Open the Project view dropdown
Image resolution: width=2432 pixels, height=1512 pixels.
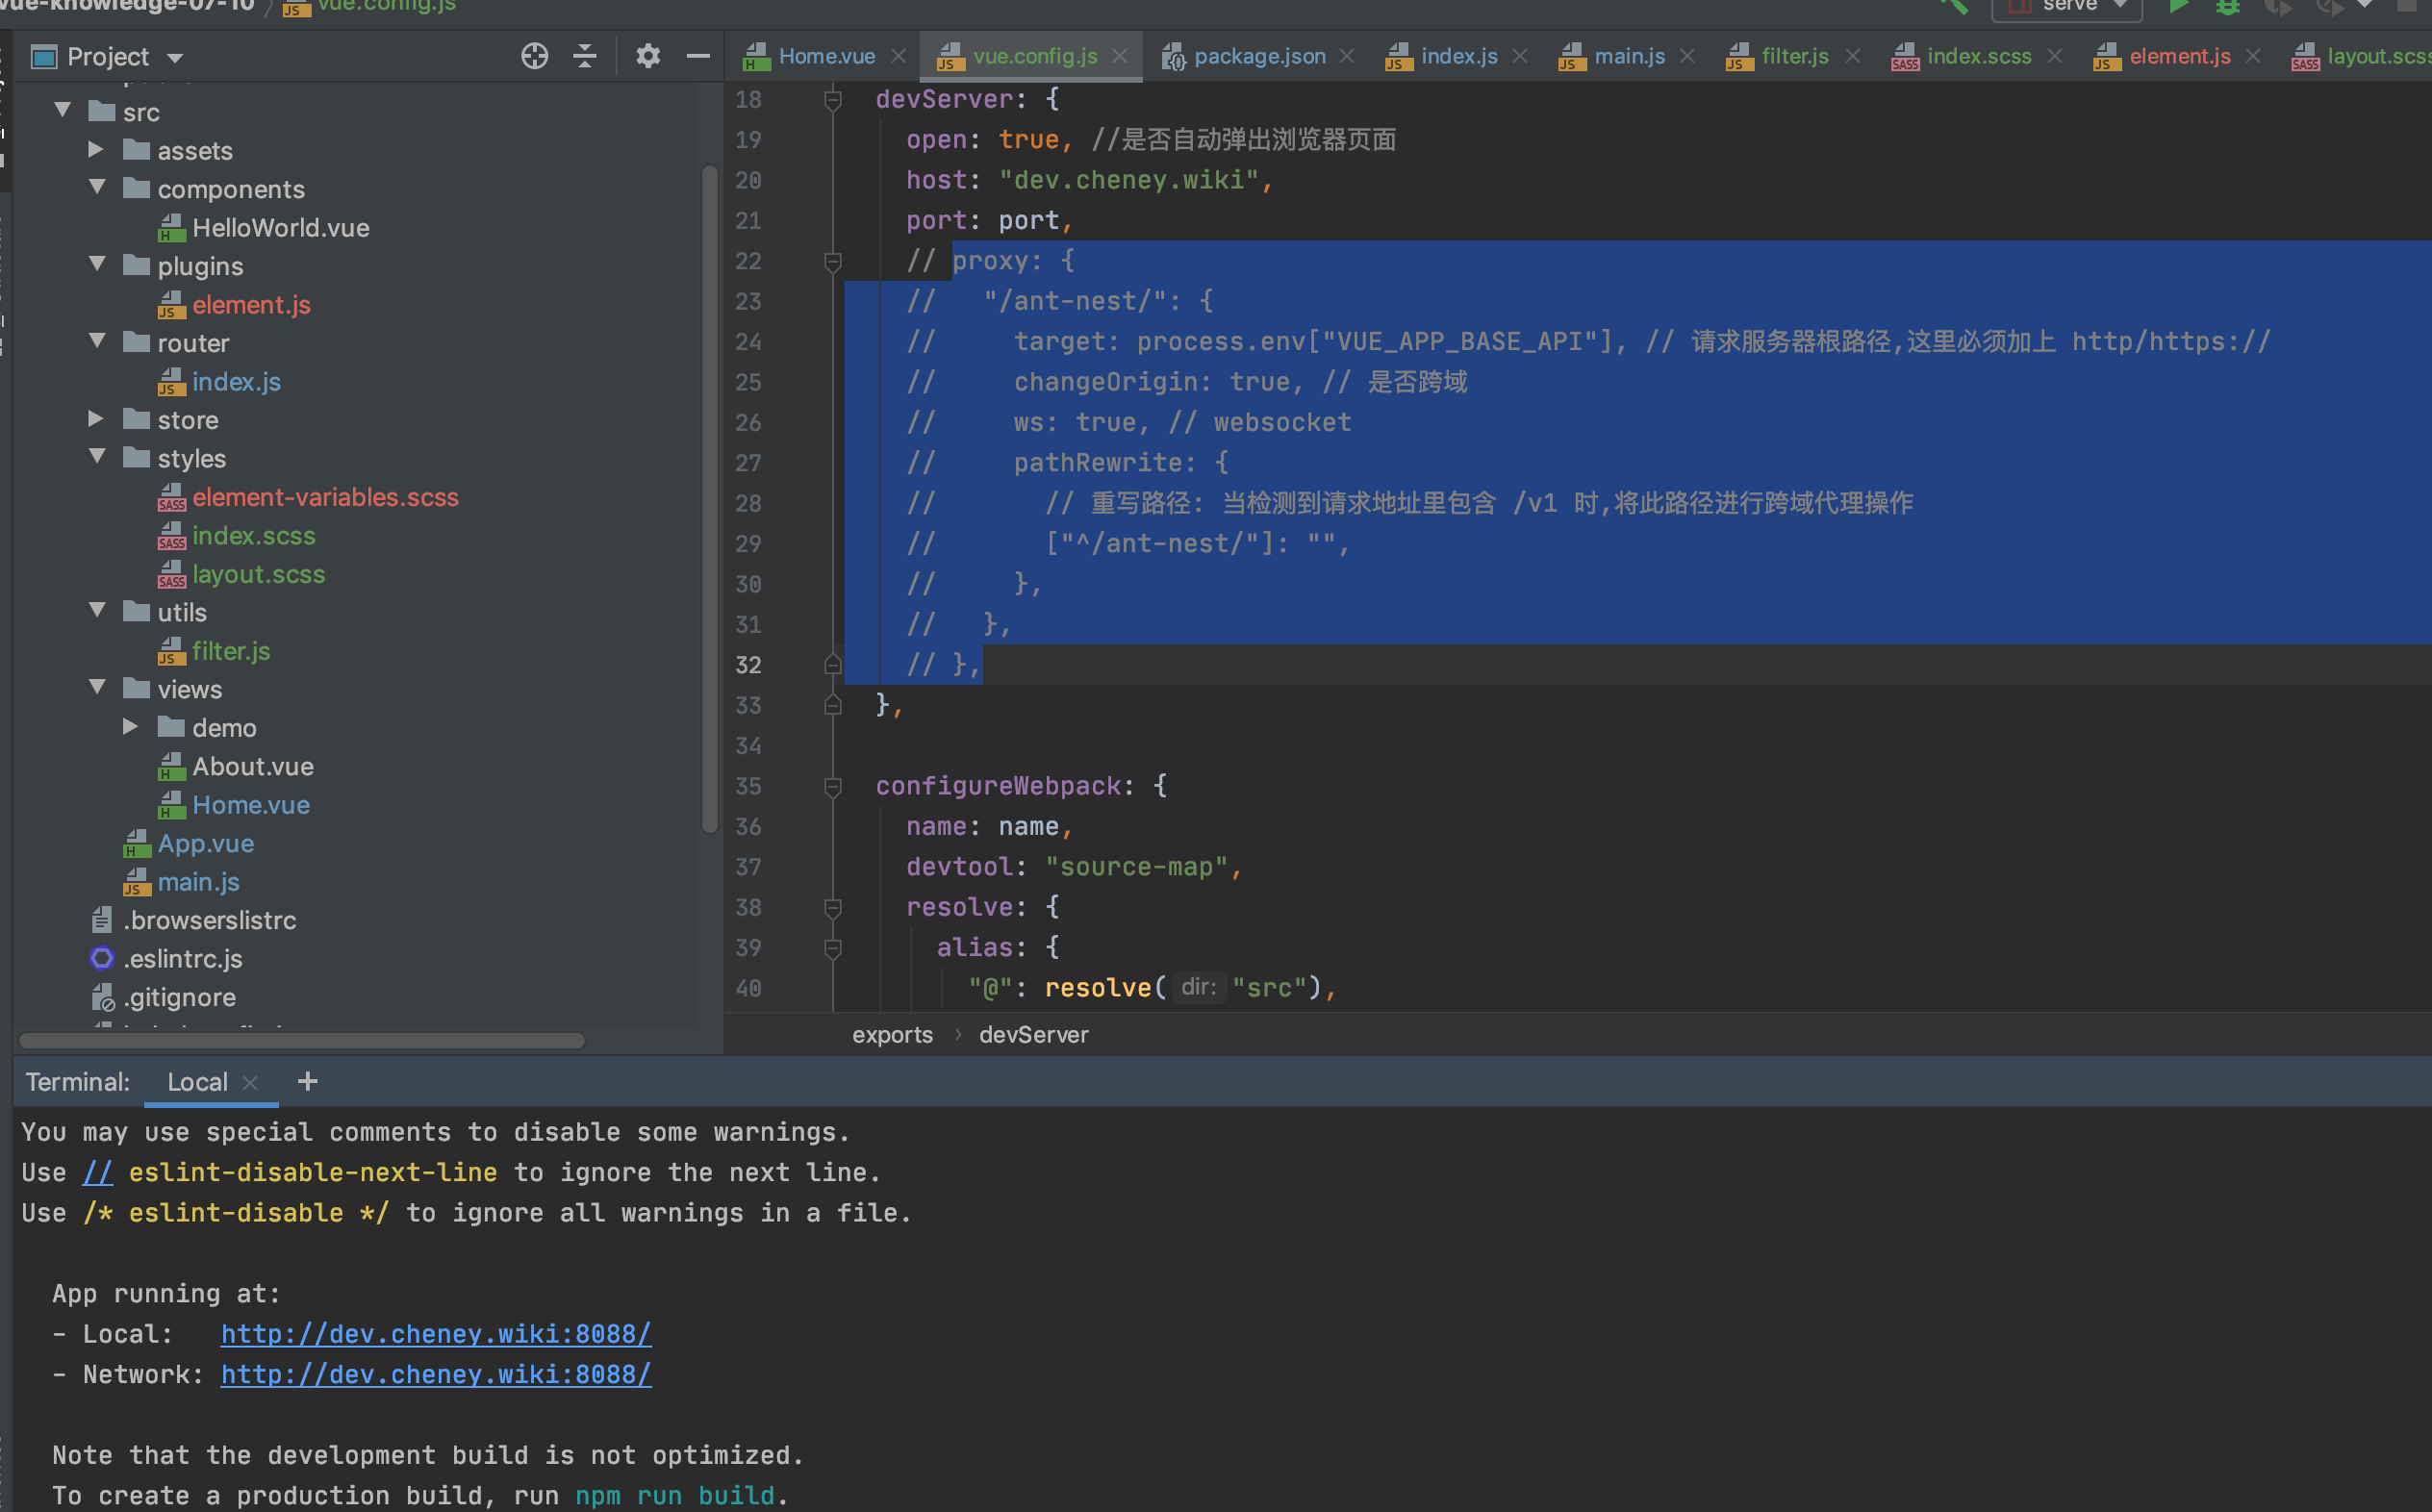click(175, 57)
